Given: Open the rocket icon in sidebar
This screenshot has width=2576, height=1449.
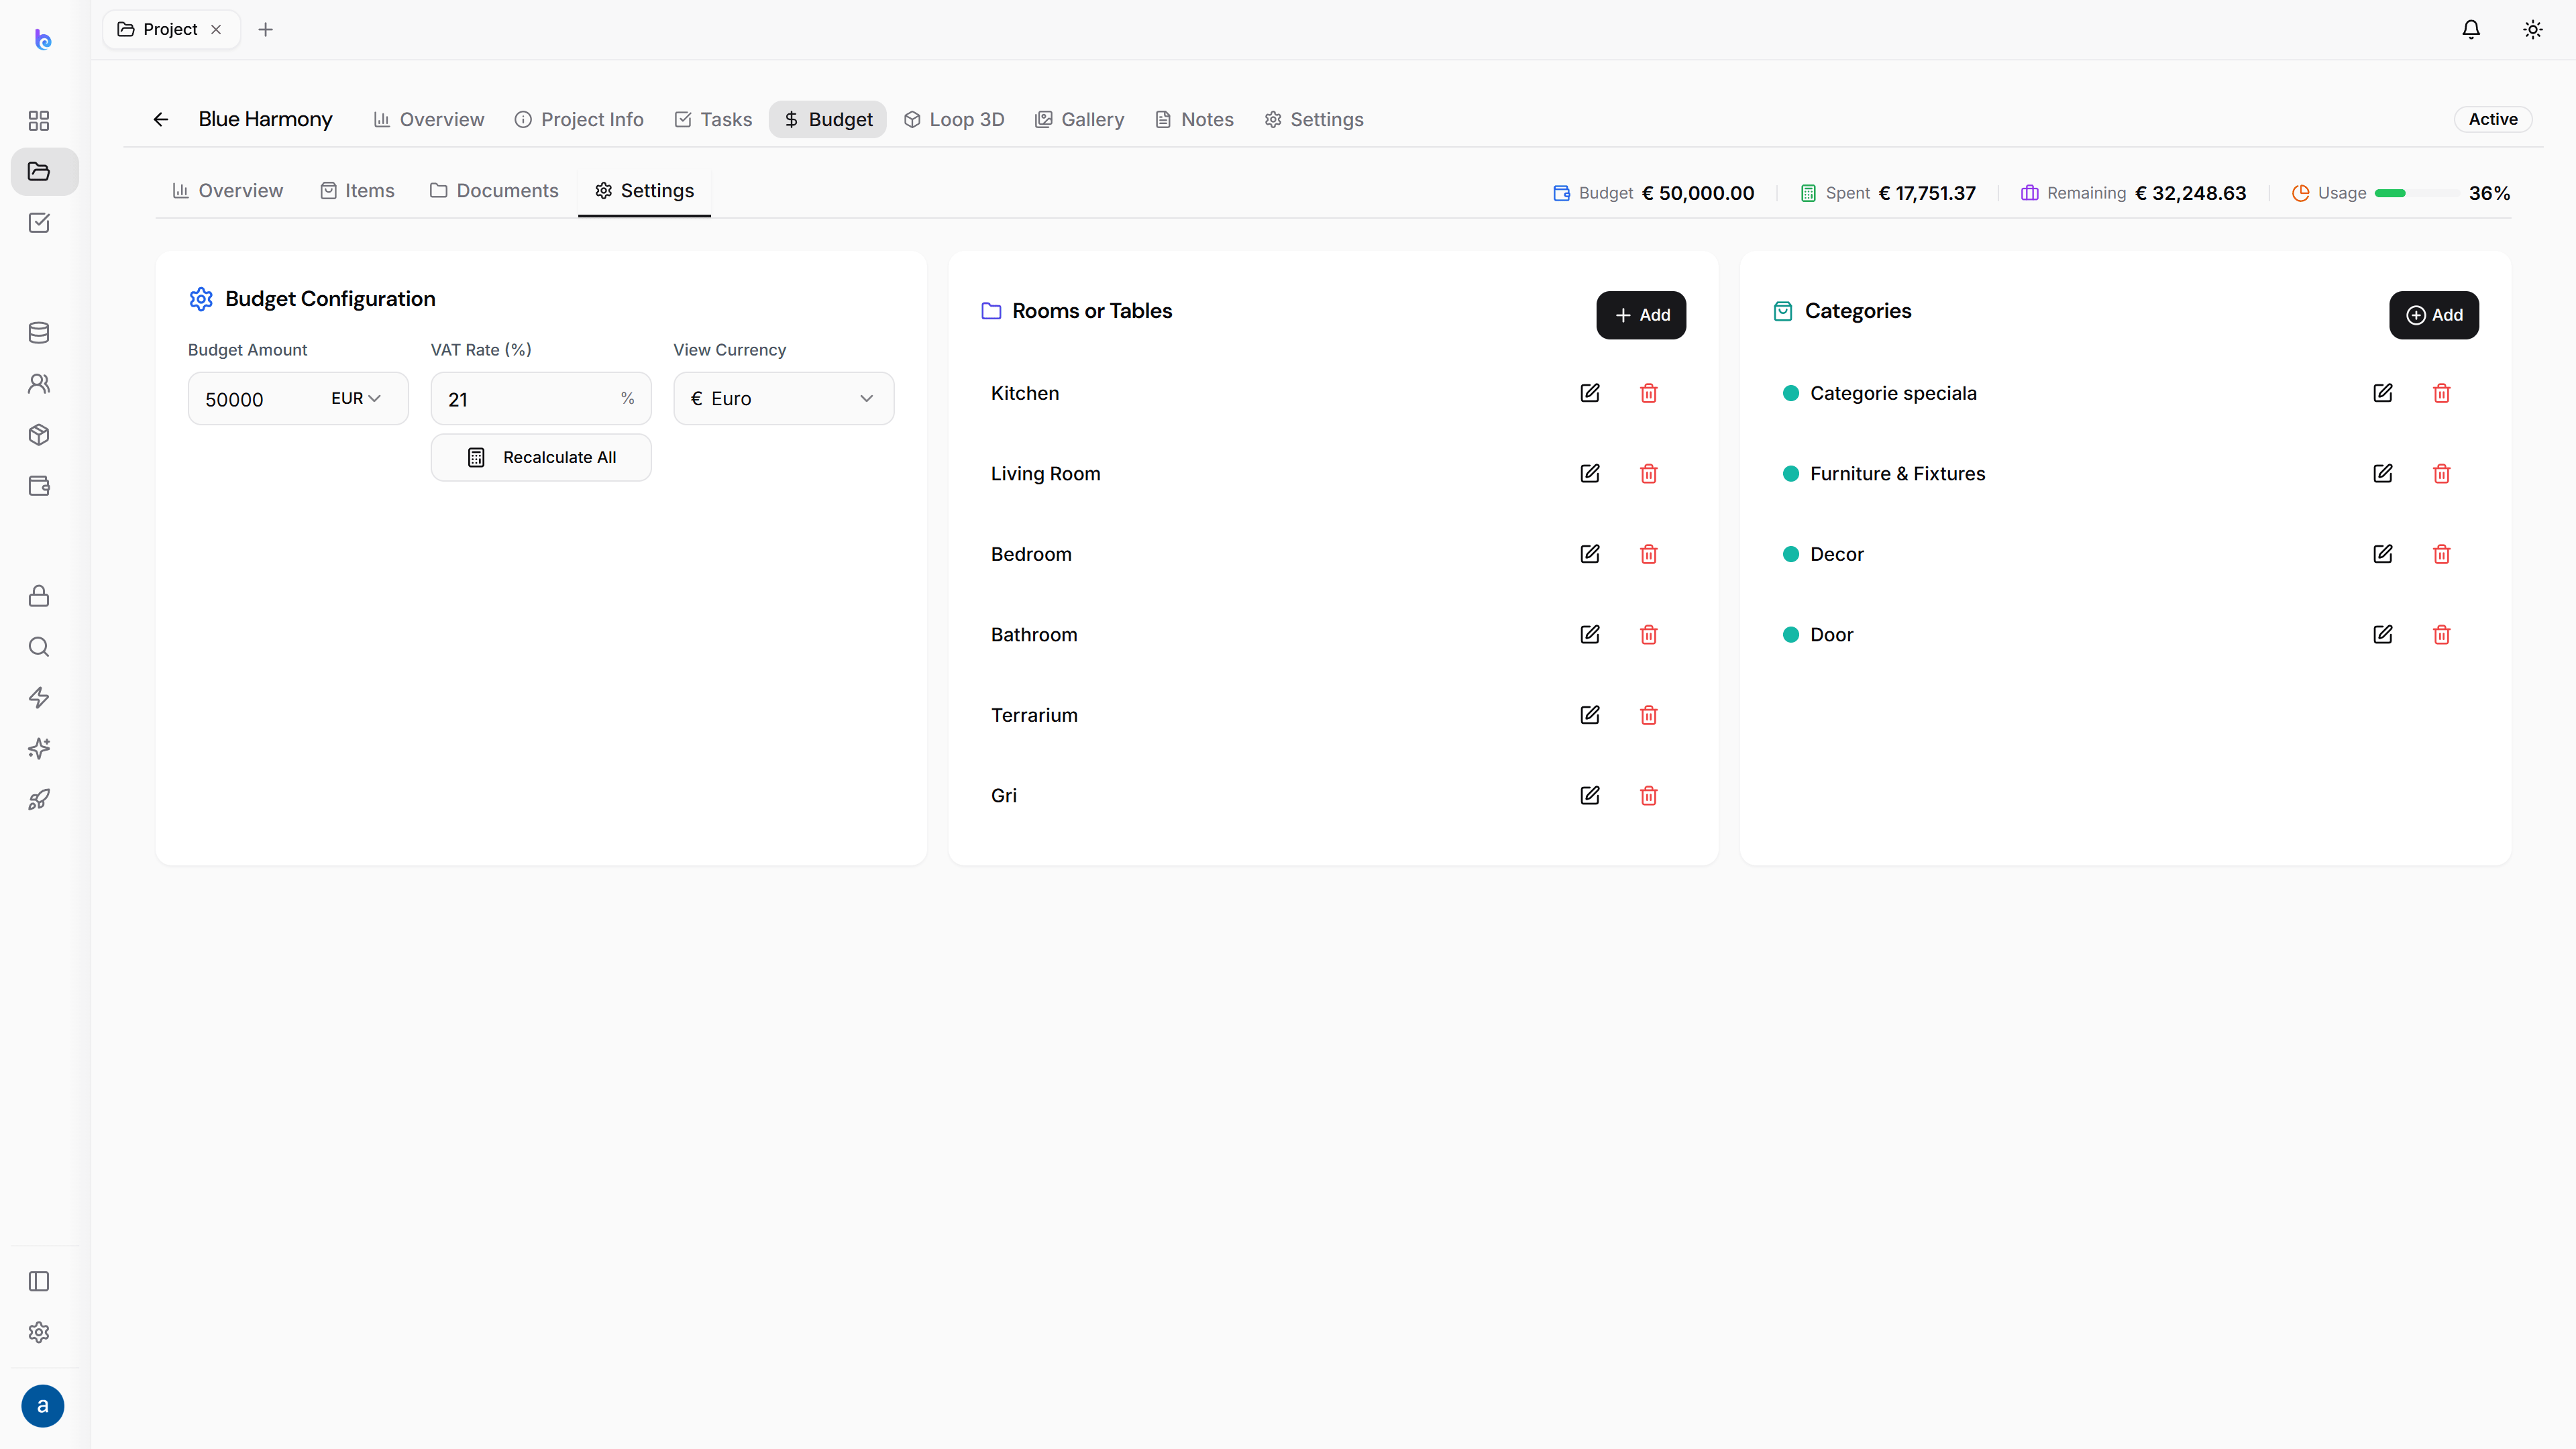Looking at the screenshot, I should [39, 800].
